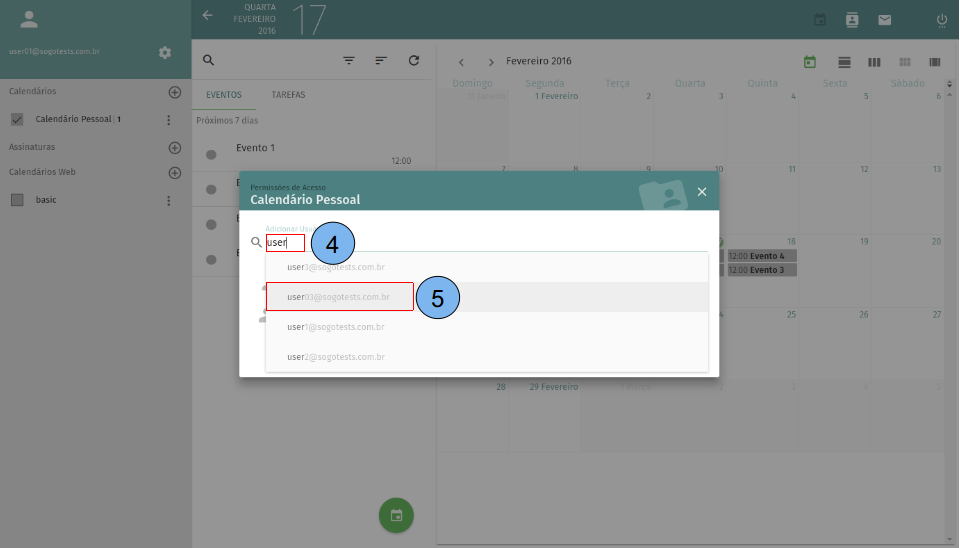Open the events sort options
The width and height of the screenshot is (960, 548).
381,60
